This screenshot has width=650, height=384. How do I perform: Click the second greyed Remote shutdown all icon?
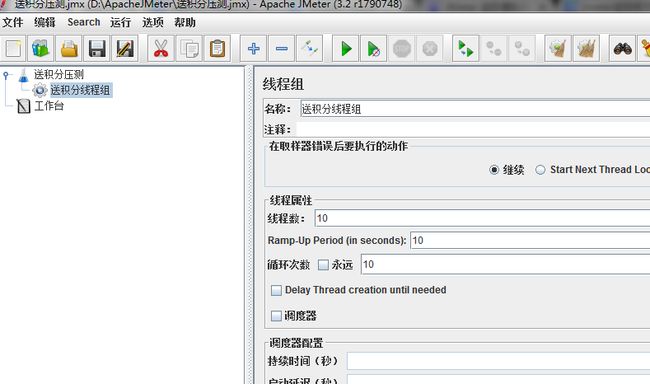click(x=522, y=49)
